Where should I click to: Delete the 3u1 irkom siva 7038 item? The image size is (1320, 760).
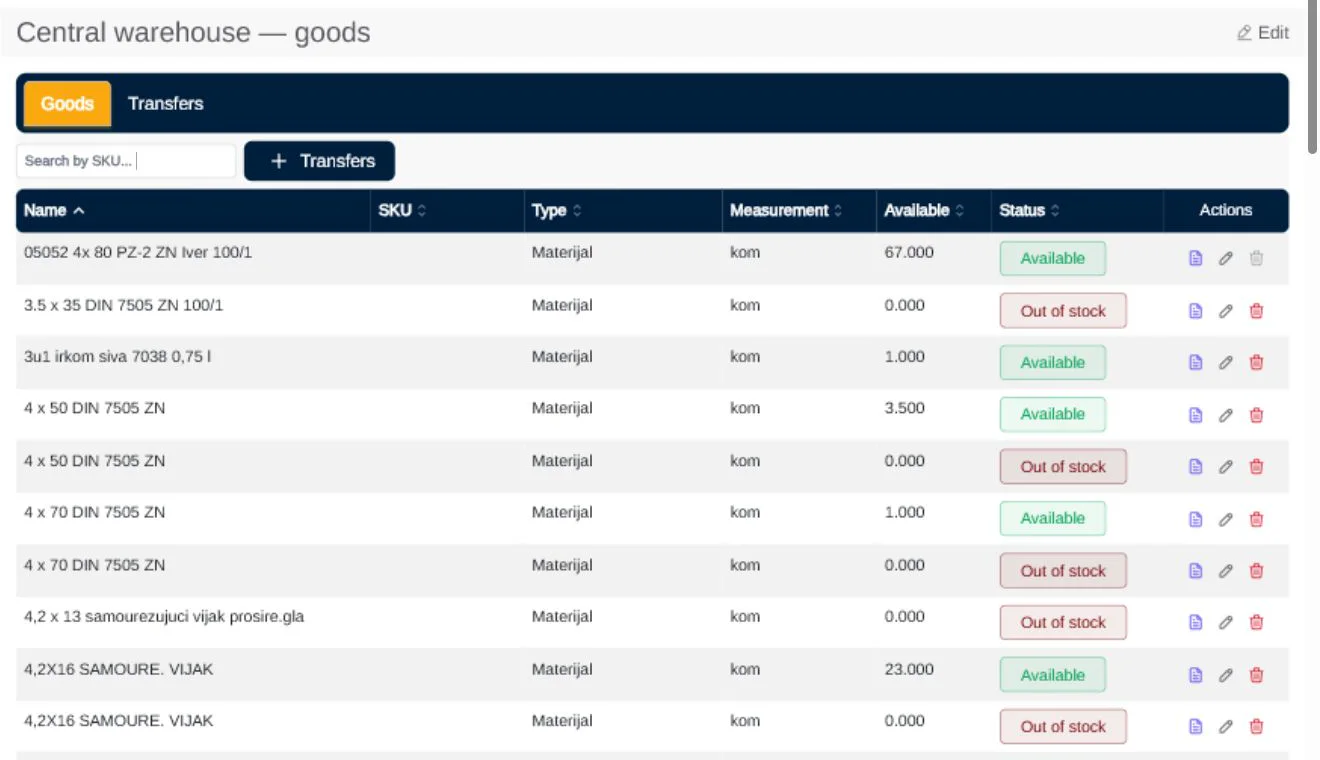tap(1256, 362)
